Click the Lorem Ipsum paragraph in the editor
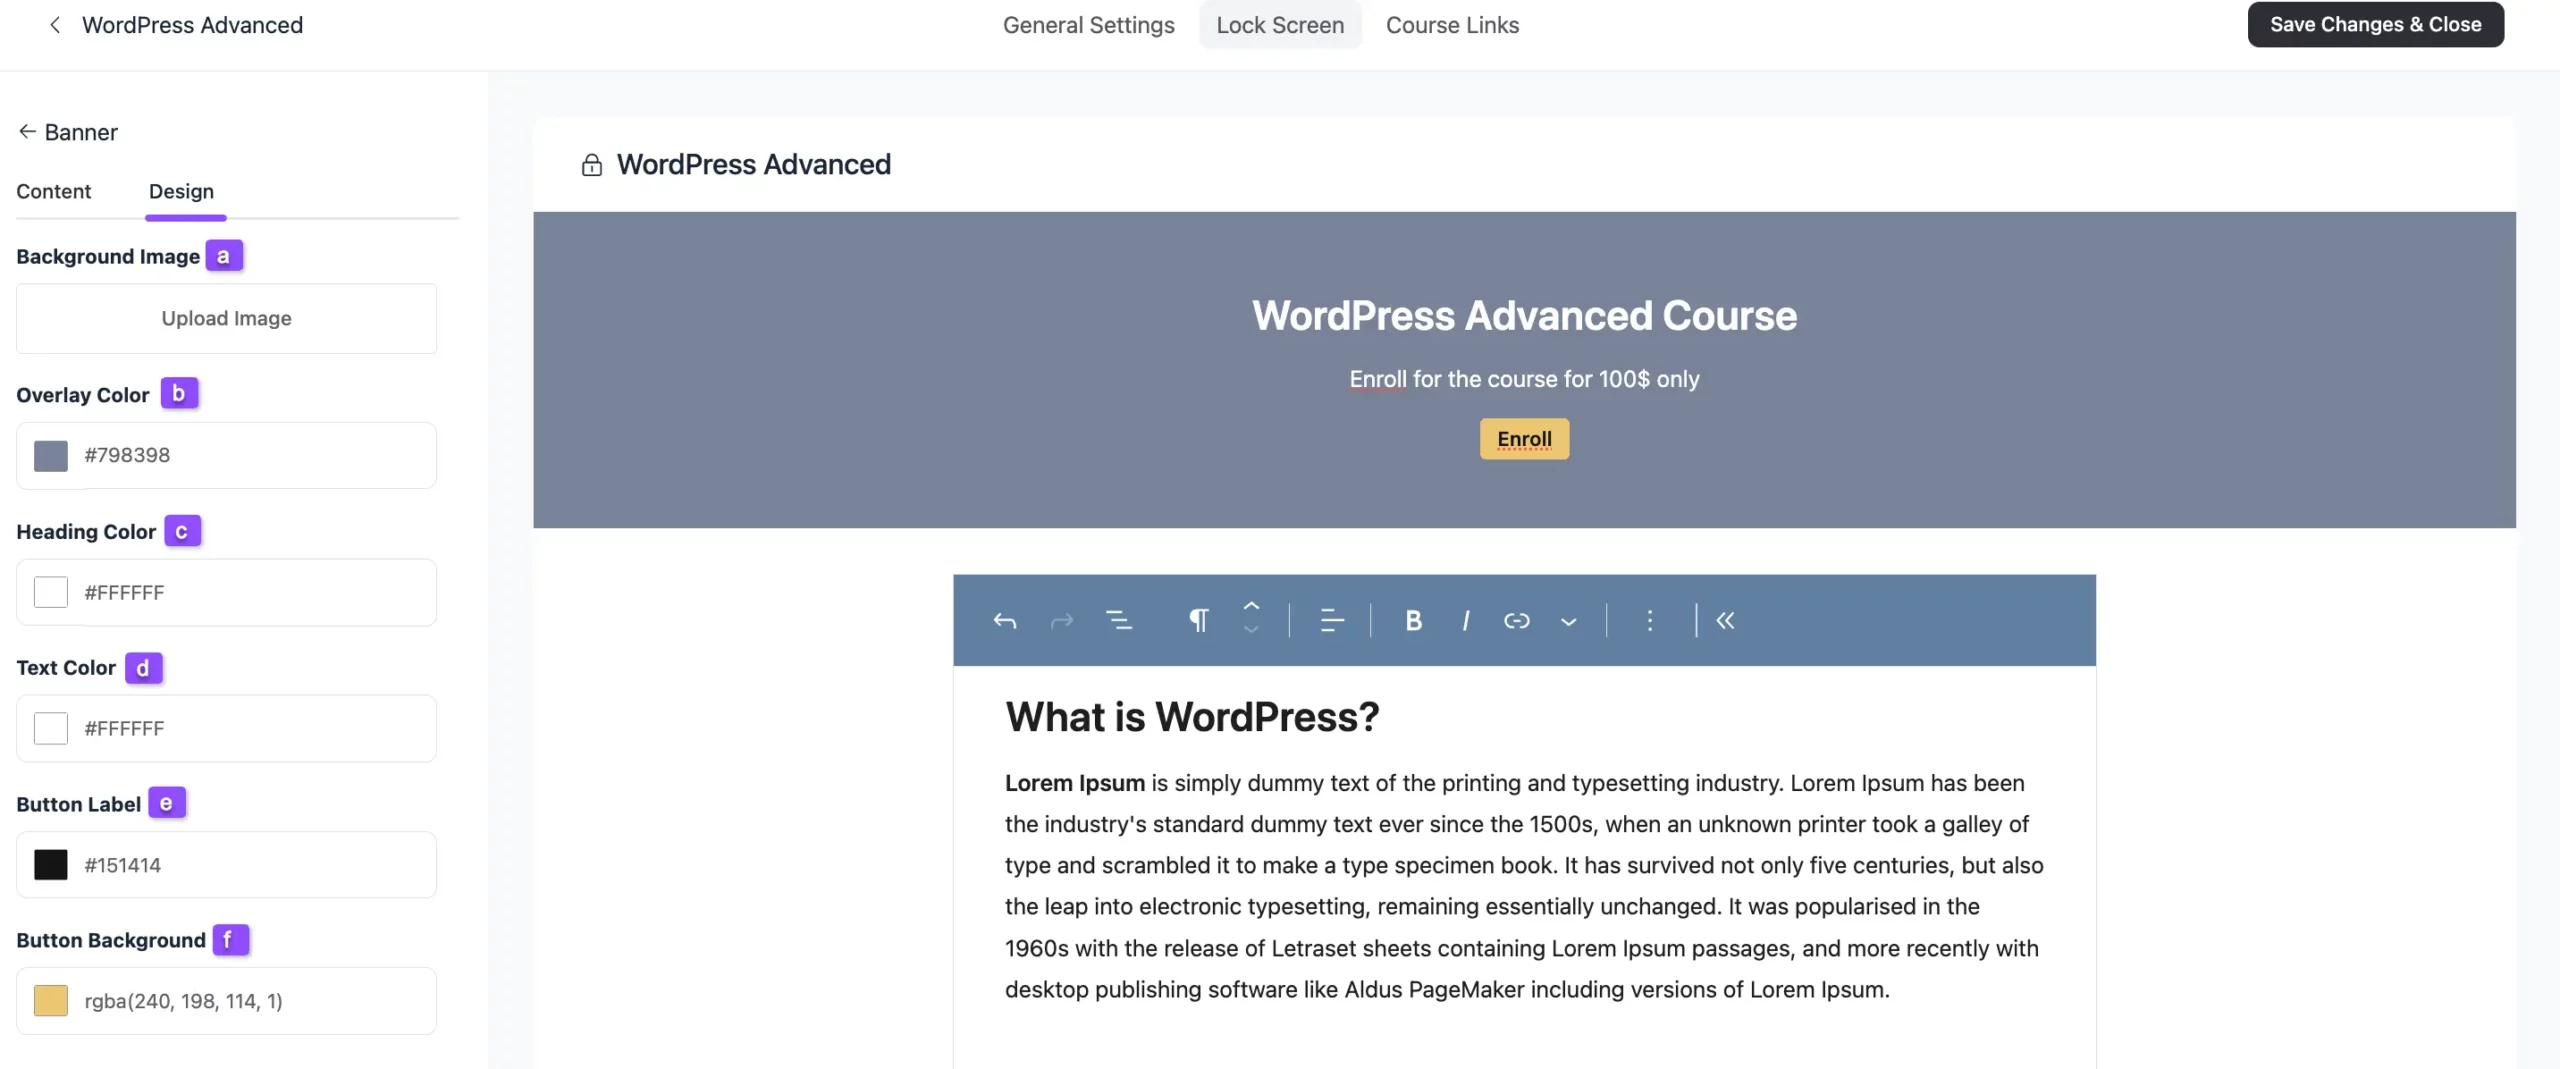Image resolution: width=2560 pixels, height=1069 pixels. [1524, 886]
